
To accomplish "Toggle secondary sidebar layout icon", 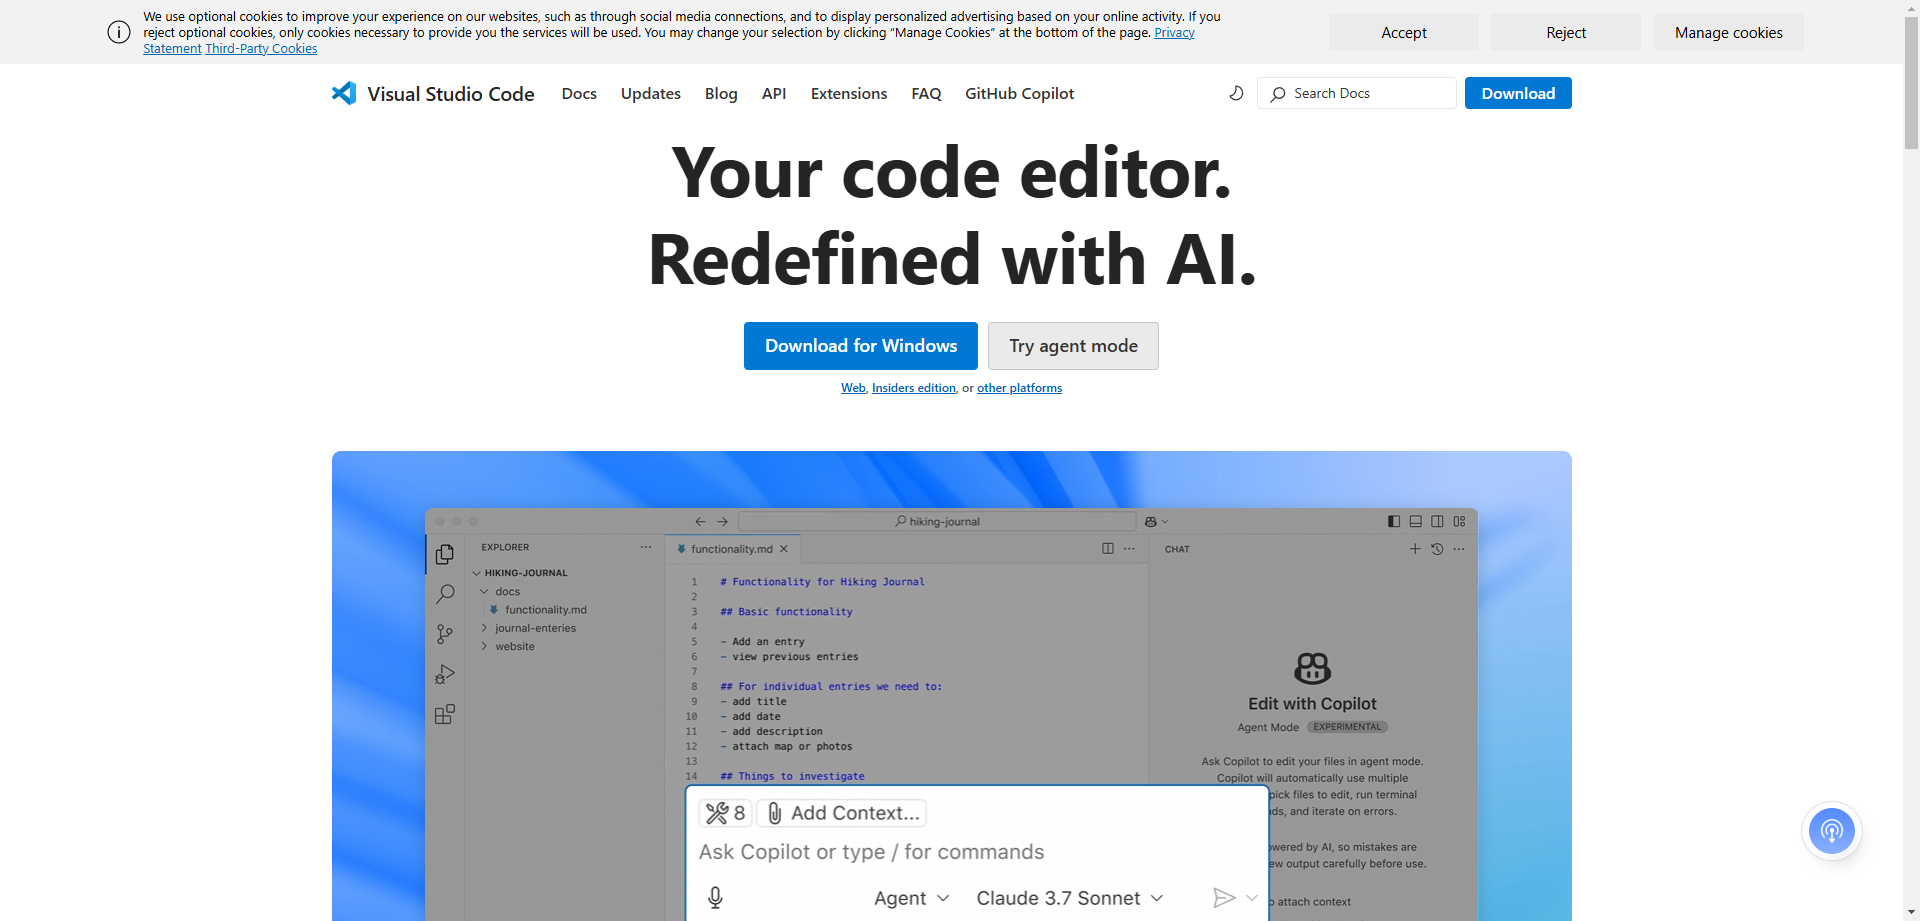I will tap(1437, 521).
